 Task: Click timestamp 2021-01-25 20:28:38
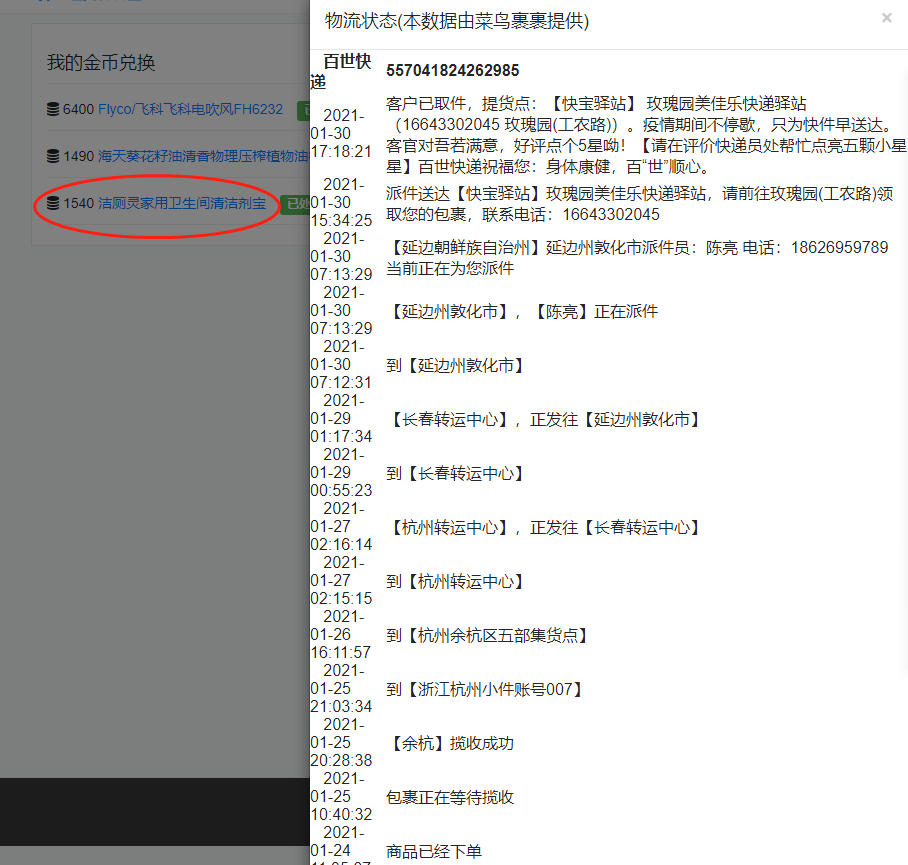click(341, 742)
